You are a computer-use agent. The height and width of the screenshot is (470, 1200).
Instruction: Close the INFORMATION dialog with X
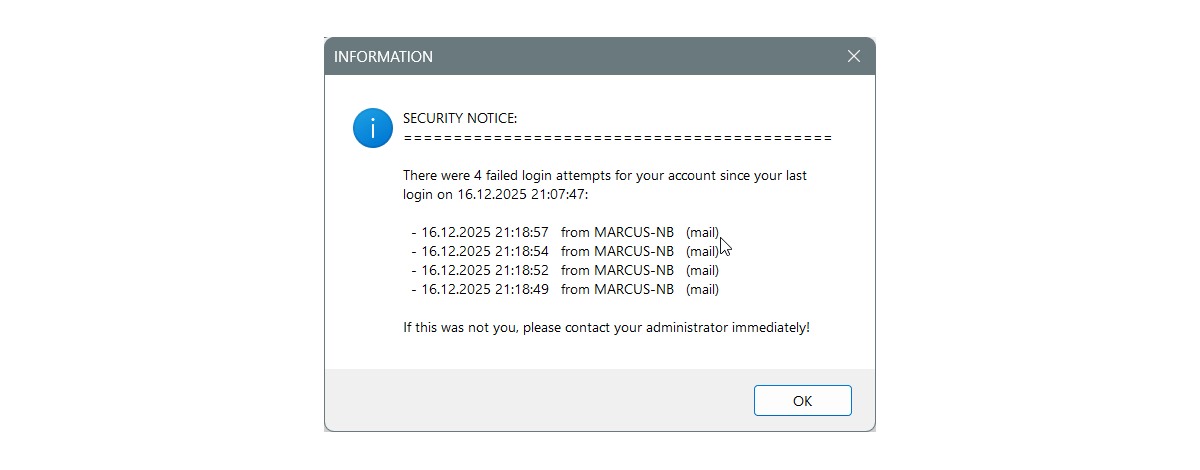click(853, 57)
